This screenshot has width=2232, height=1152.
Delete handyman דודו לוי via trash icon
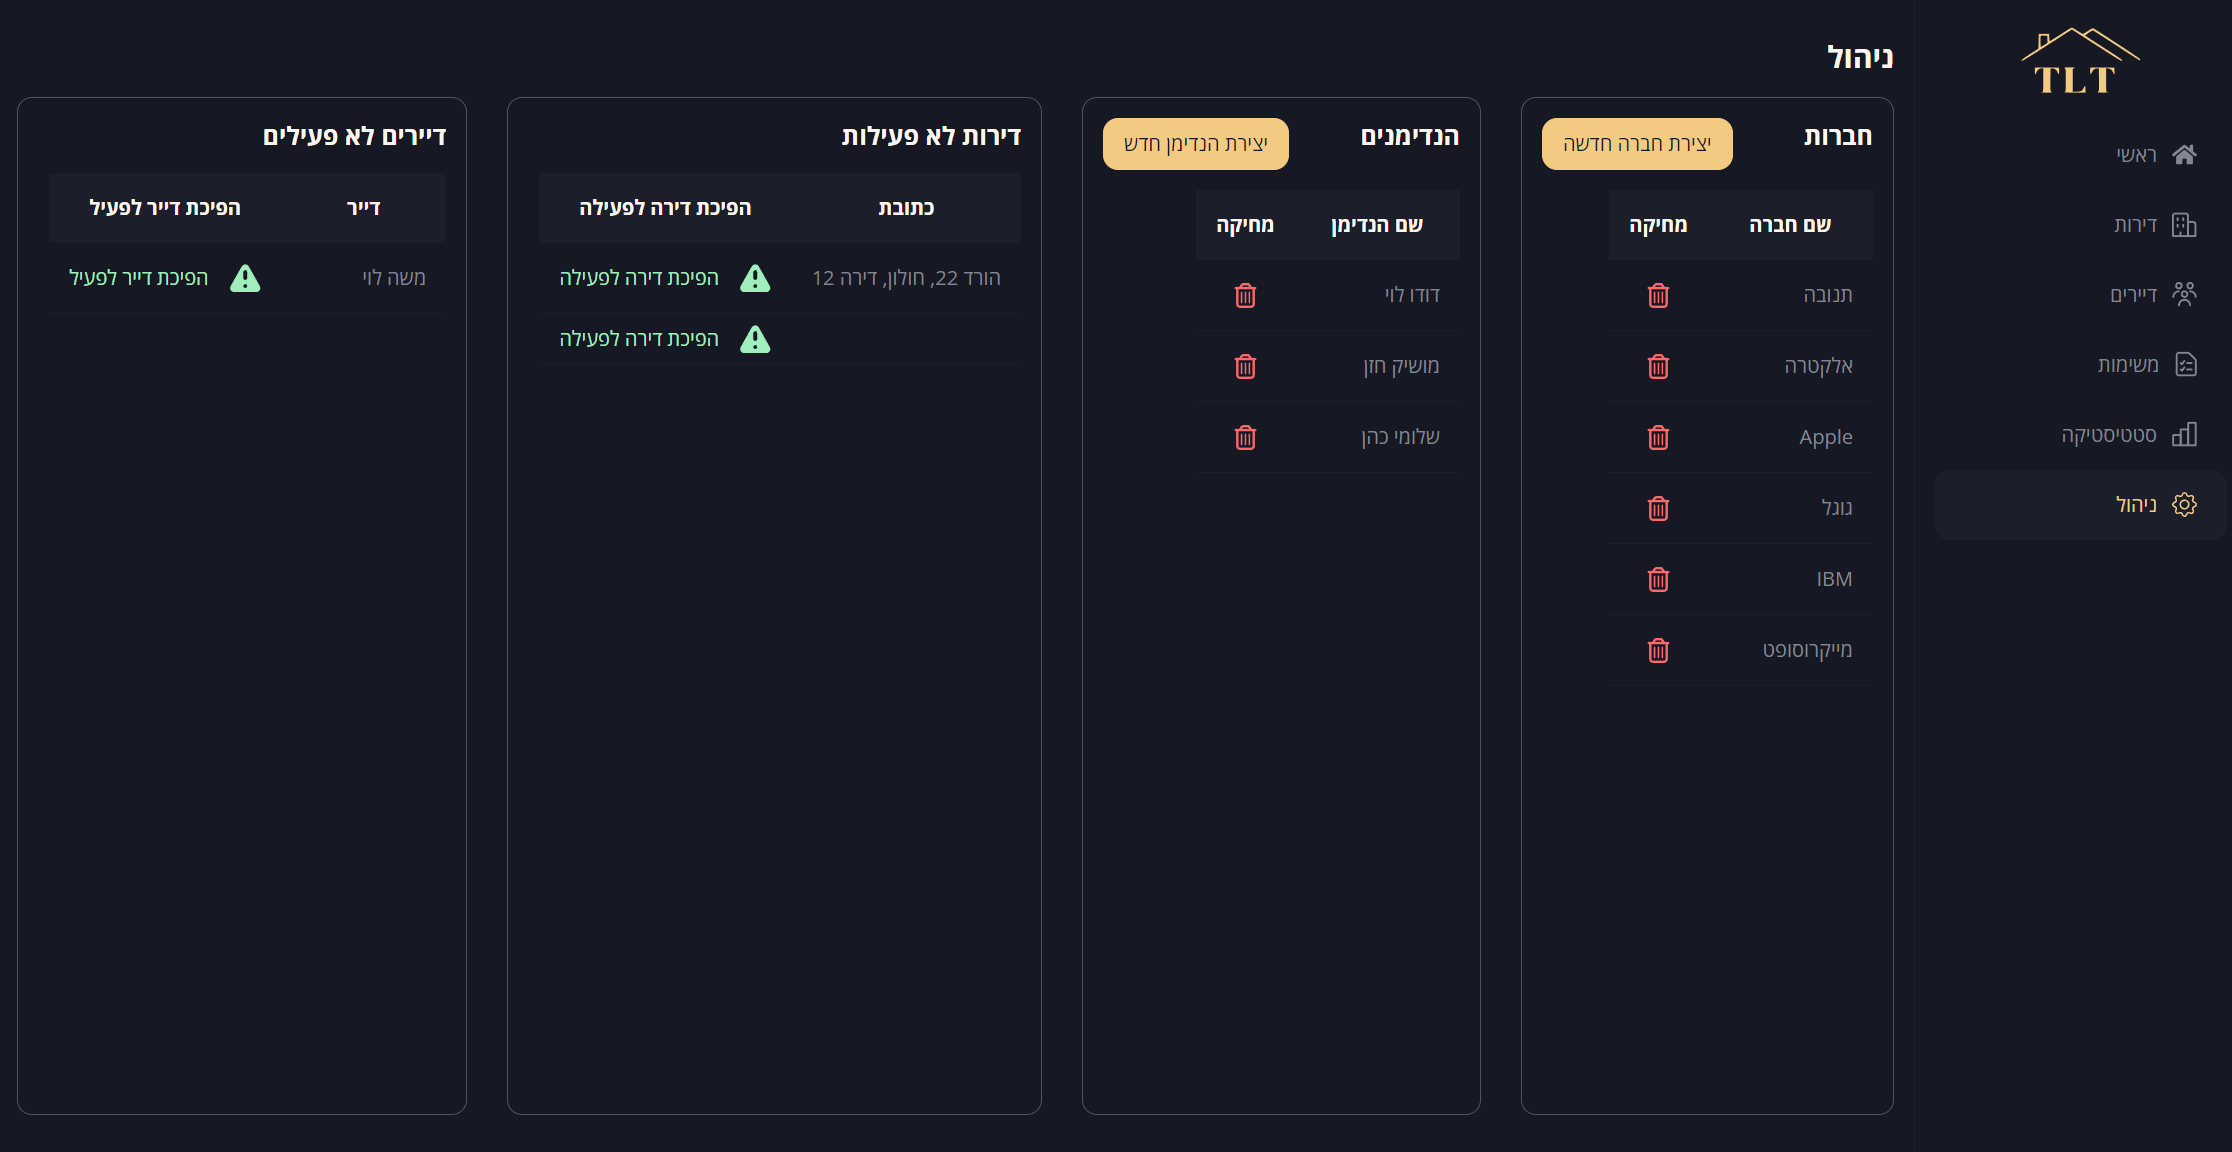(1245, 295)
